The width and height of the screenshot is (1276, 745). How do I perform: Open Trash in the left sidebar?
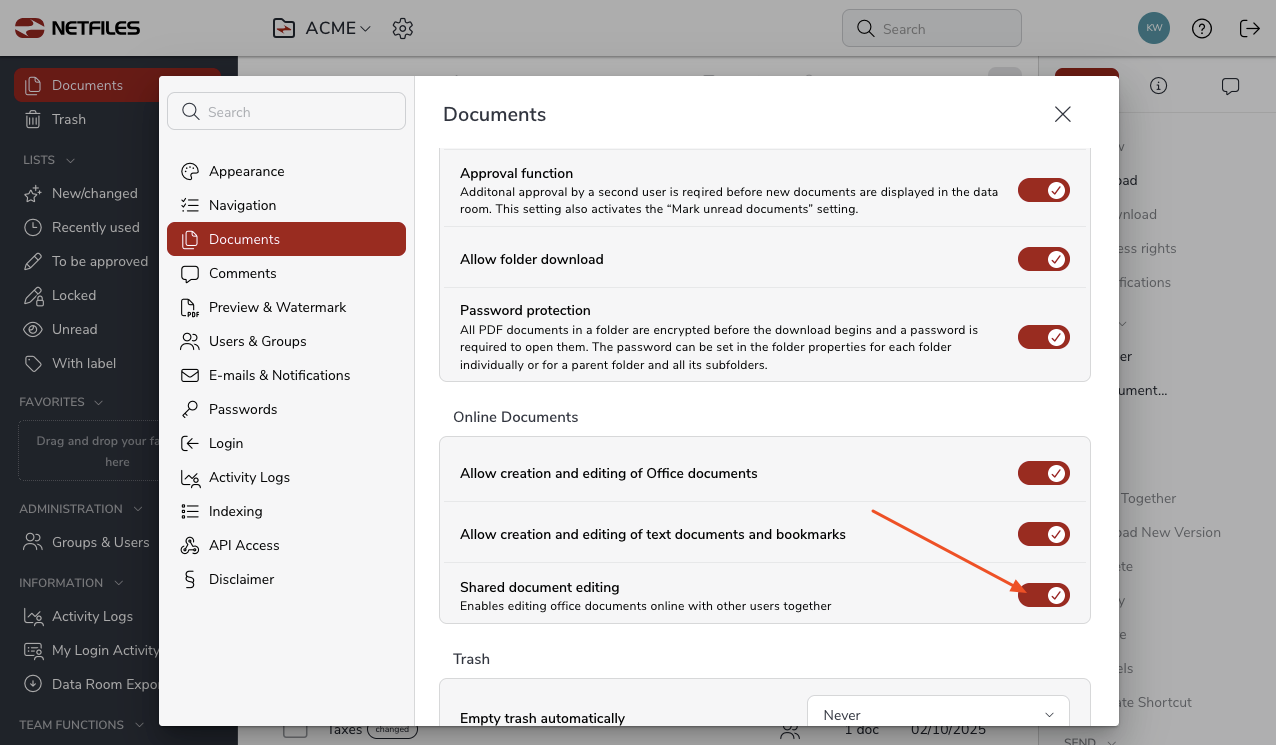tap(69, 119)
